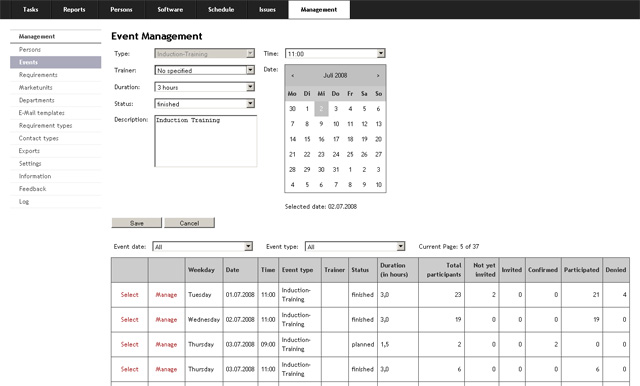Screen dimensions: 640x386
Task: Pick 24 in the July calendar
Action: coord(336,154)
